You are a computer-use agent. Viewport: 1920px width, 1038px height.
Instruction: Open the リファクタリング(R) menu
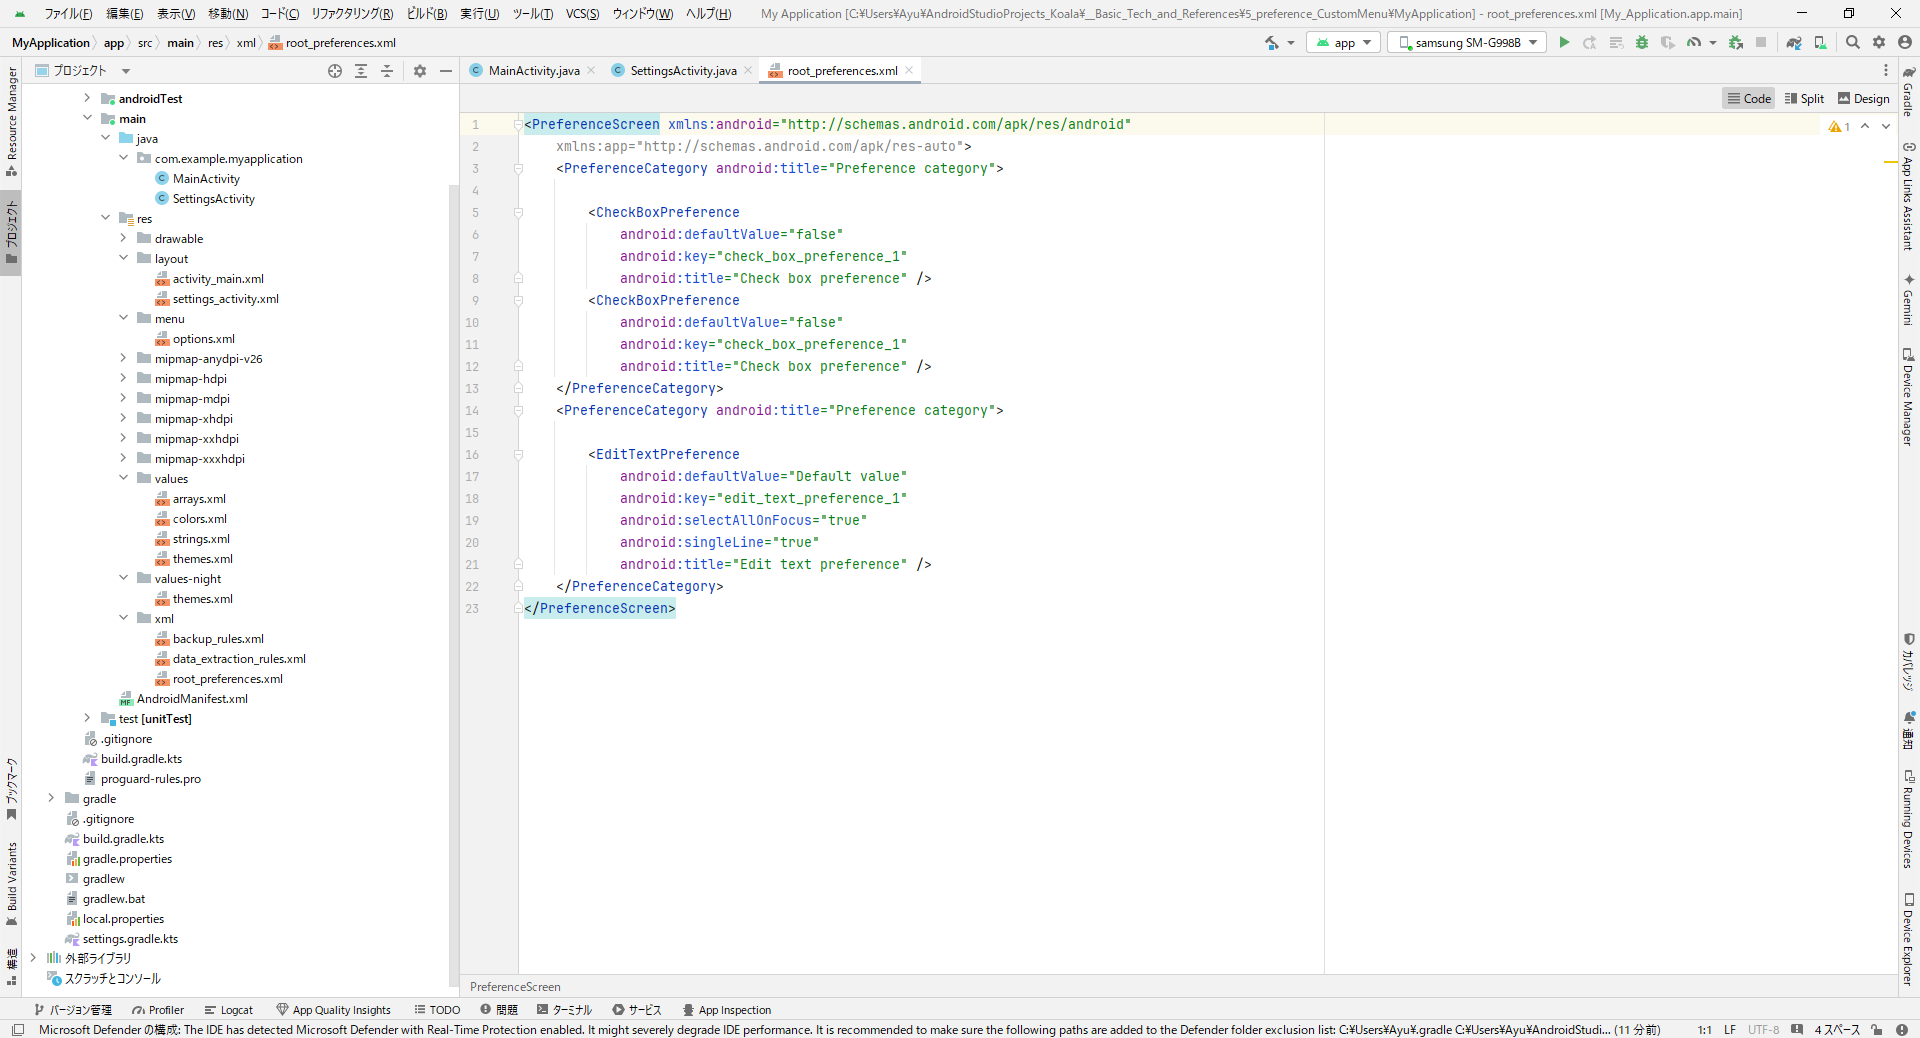pos(352,14)
